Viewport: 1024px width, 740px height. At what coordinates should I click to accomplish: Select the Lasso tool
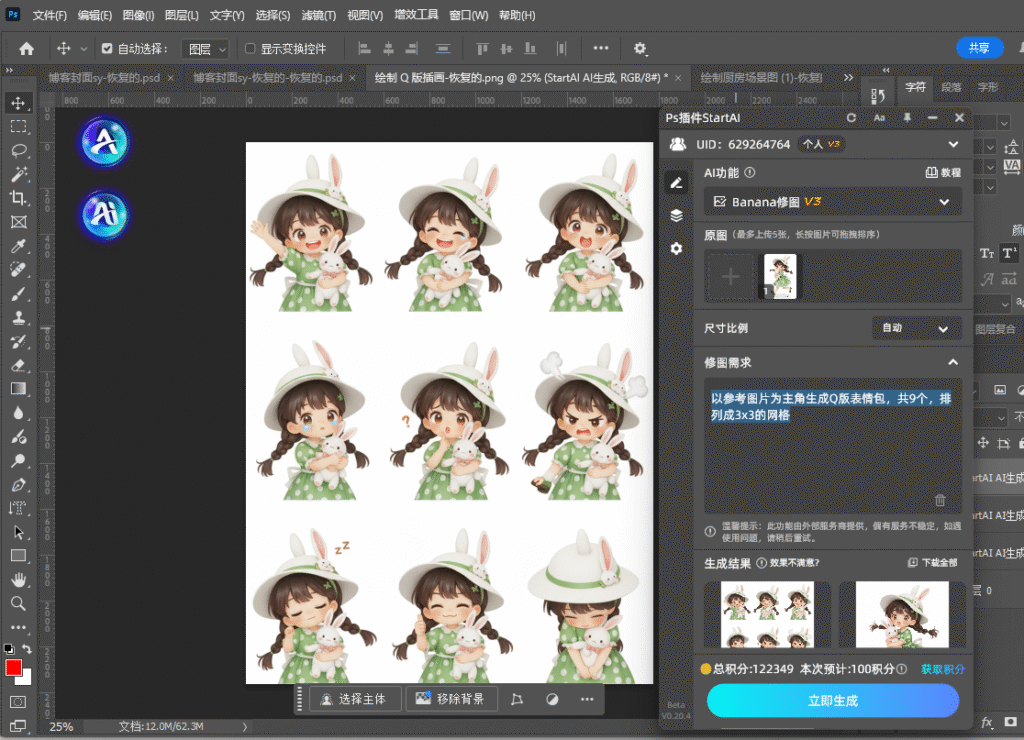tap(18, 150)
